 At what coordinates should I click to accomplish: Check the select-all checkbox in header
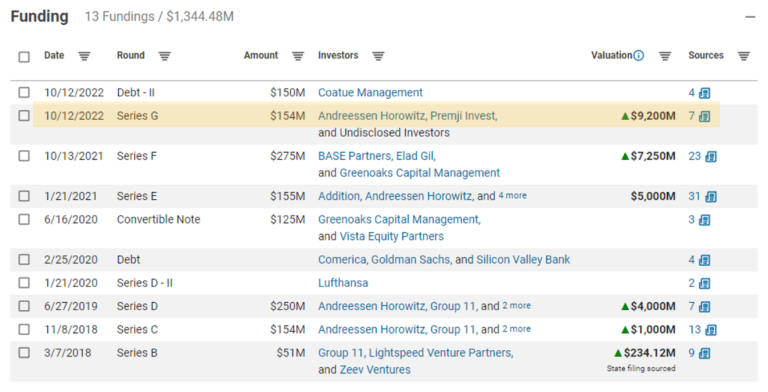click(x=24, y=57)
